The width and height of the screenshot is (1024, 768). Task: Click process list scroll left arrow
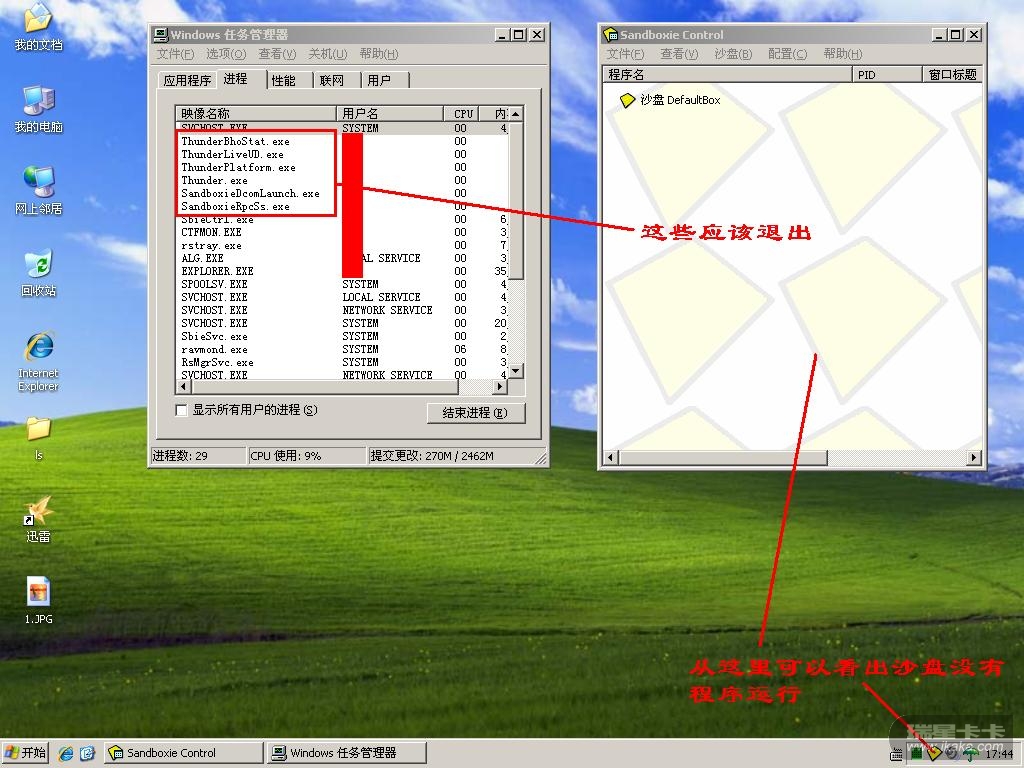point(184,387)
